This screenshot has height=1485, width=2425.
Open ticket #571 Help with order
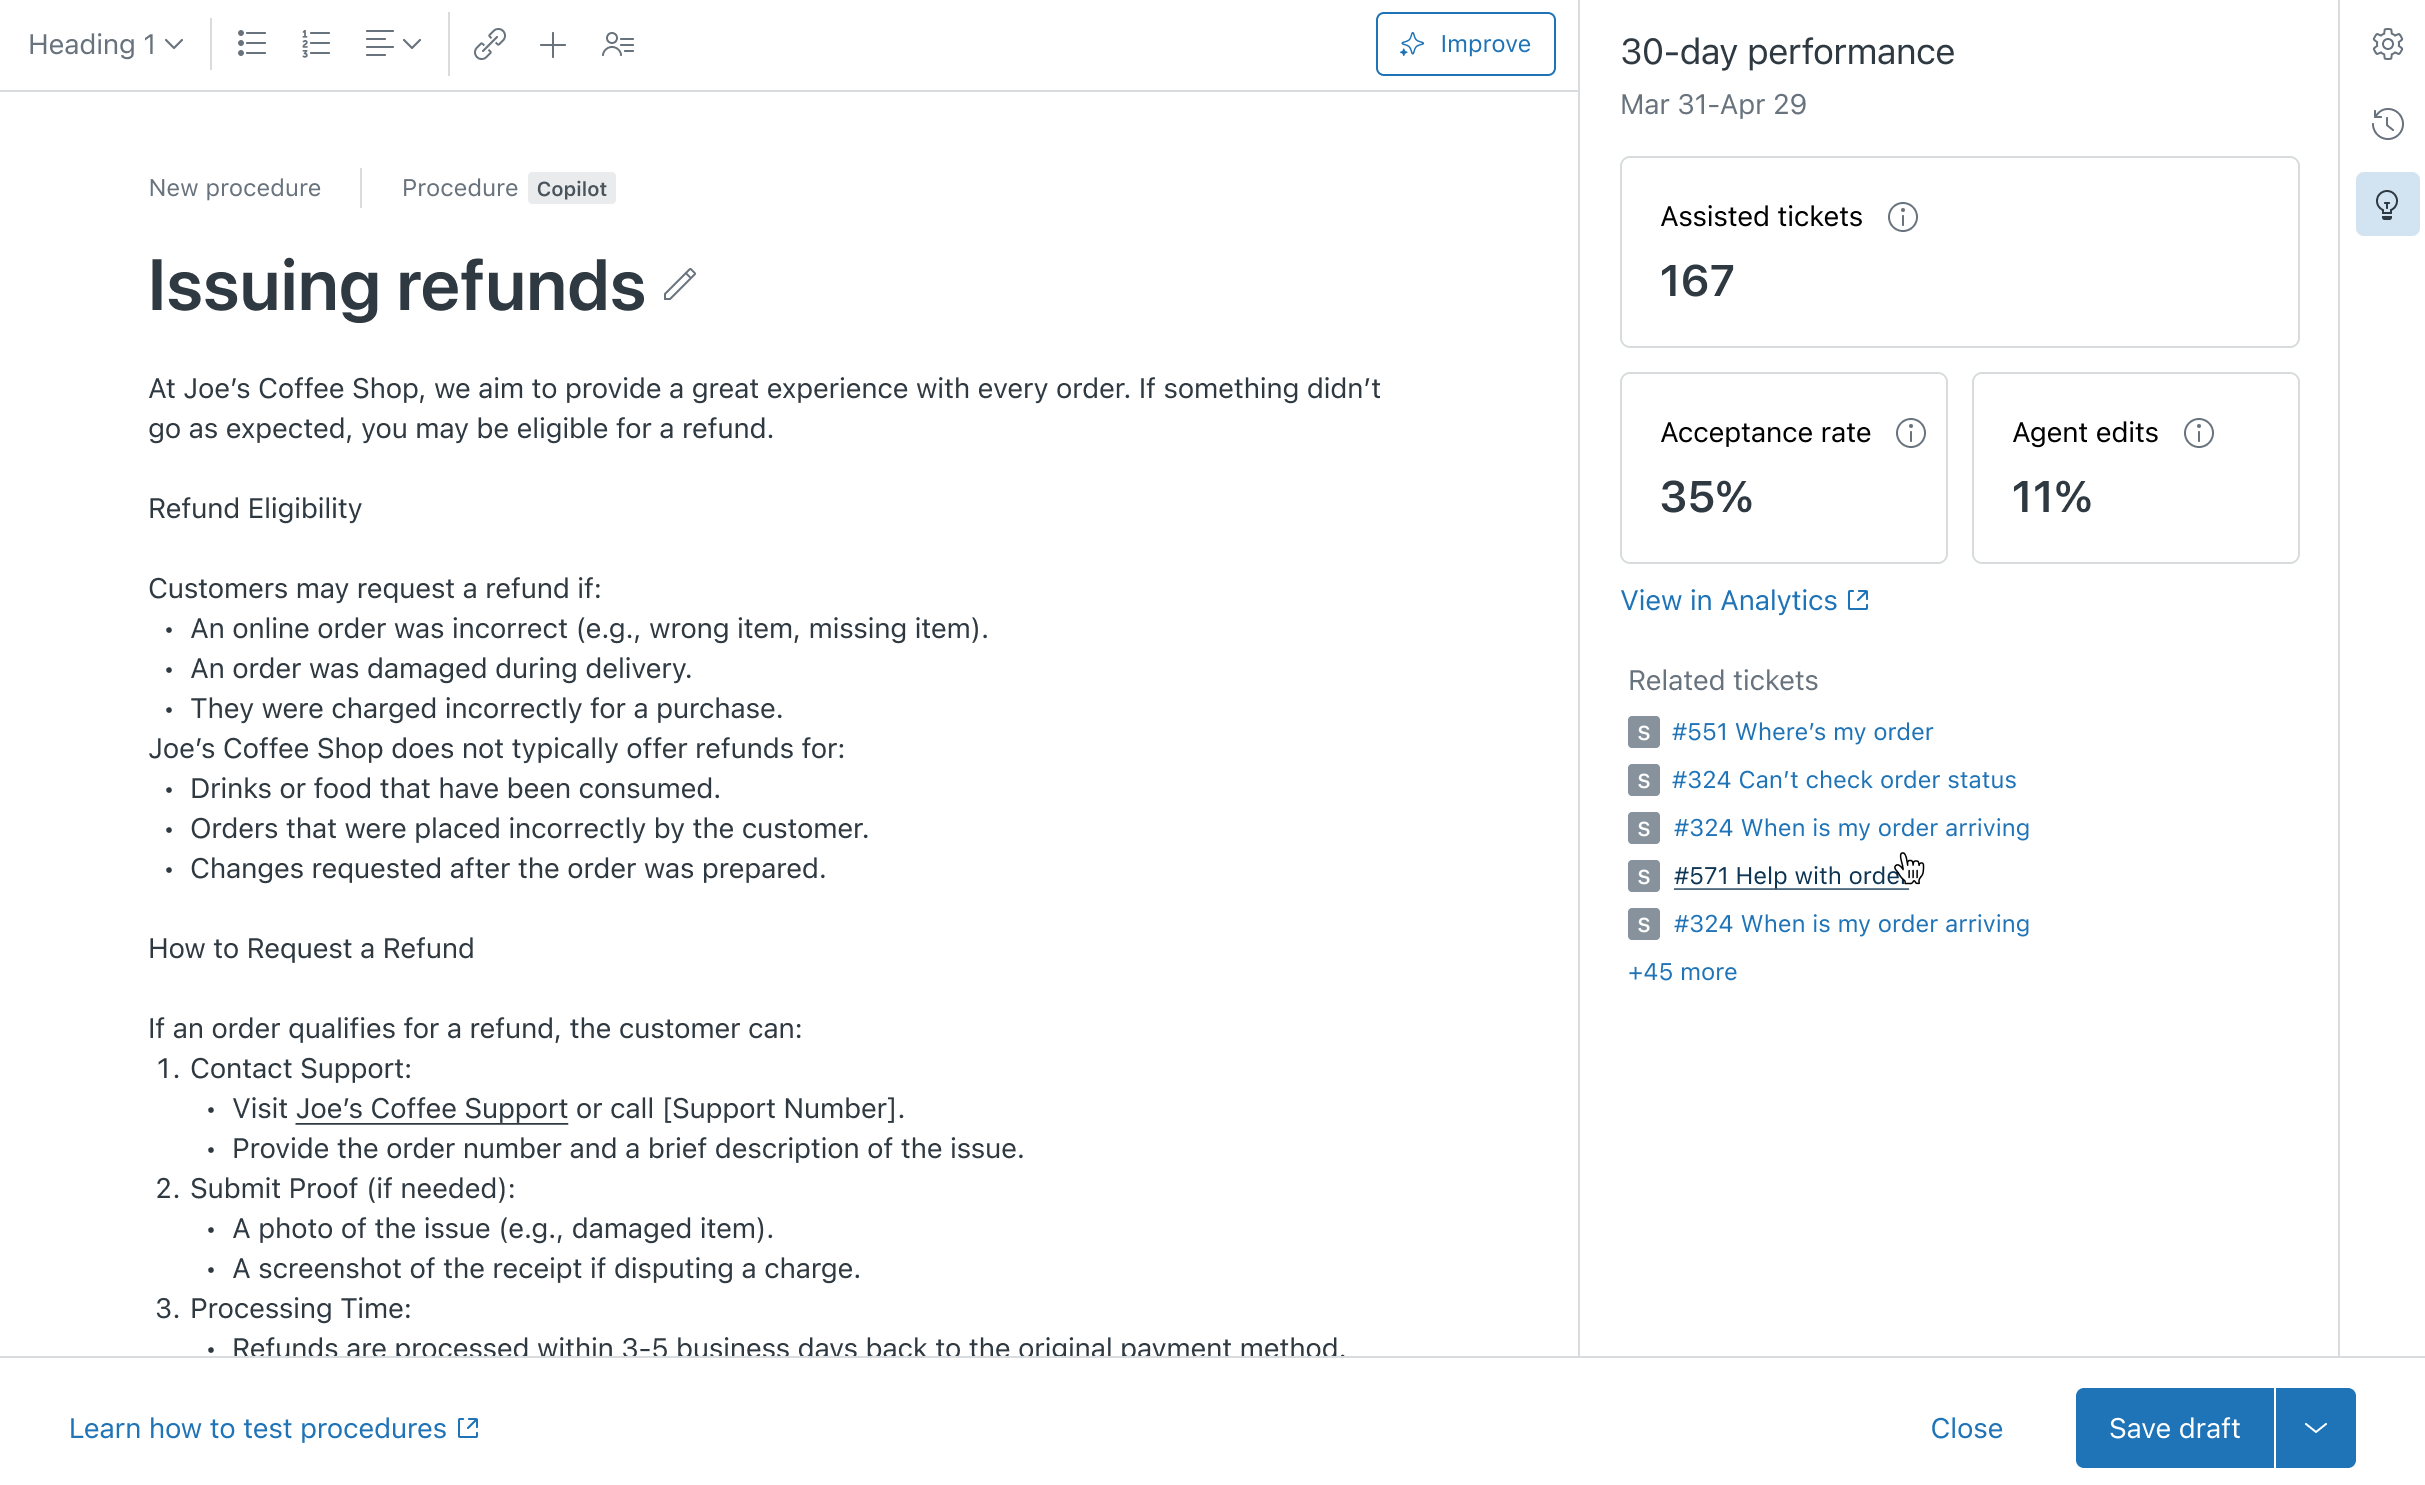pos(1790,876)
